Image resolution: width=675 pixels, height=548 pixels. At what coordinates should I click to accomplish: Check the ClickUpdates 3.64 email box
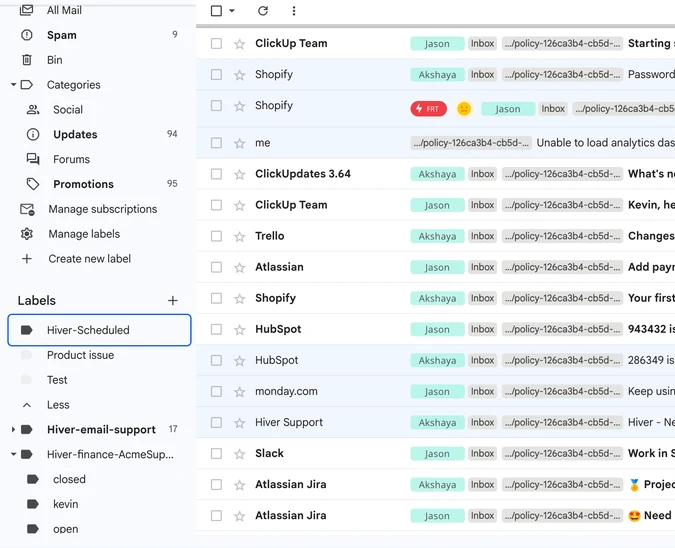click(x=217, y=174)
